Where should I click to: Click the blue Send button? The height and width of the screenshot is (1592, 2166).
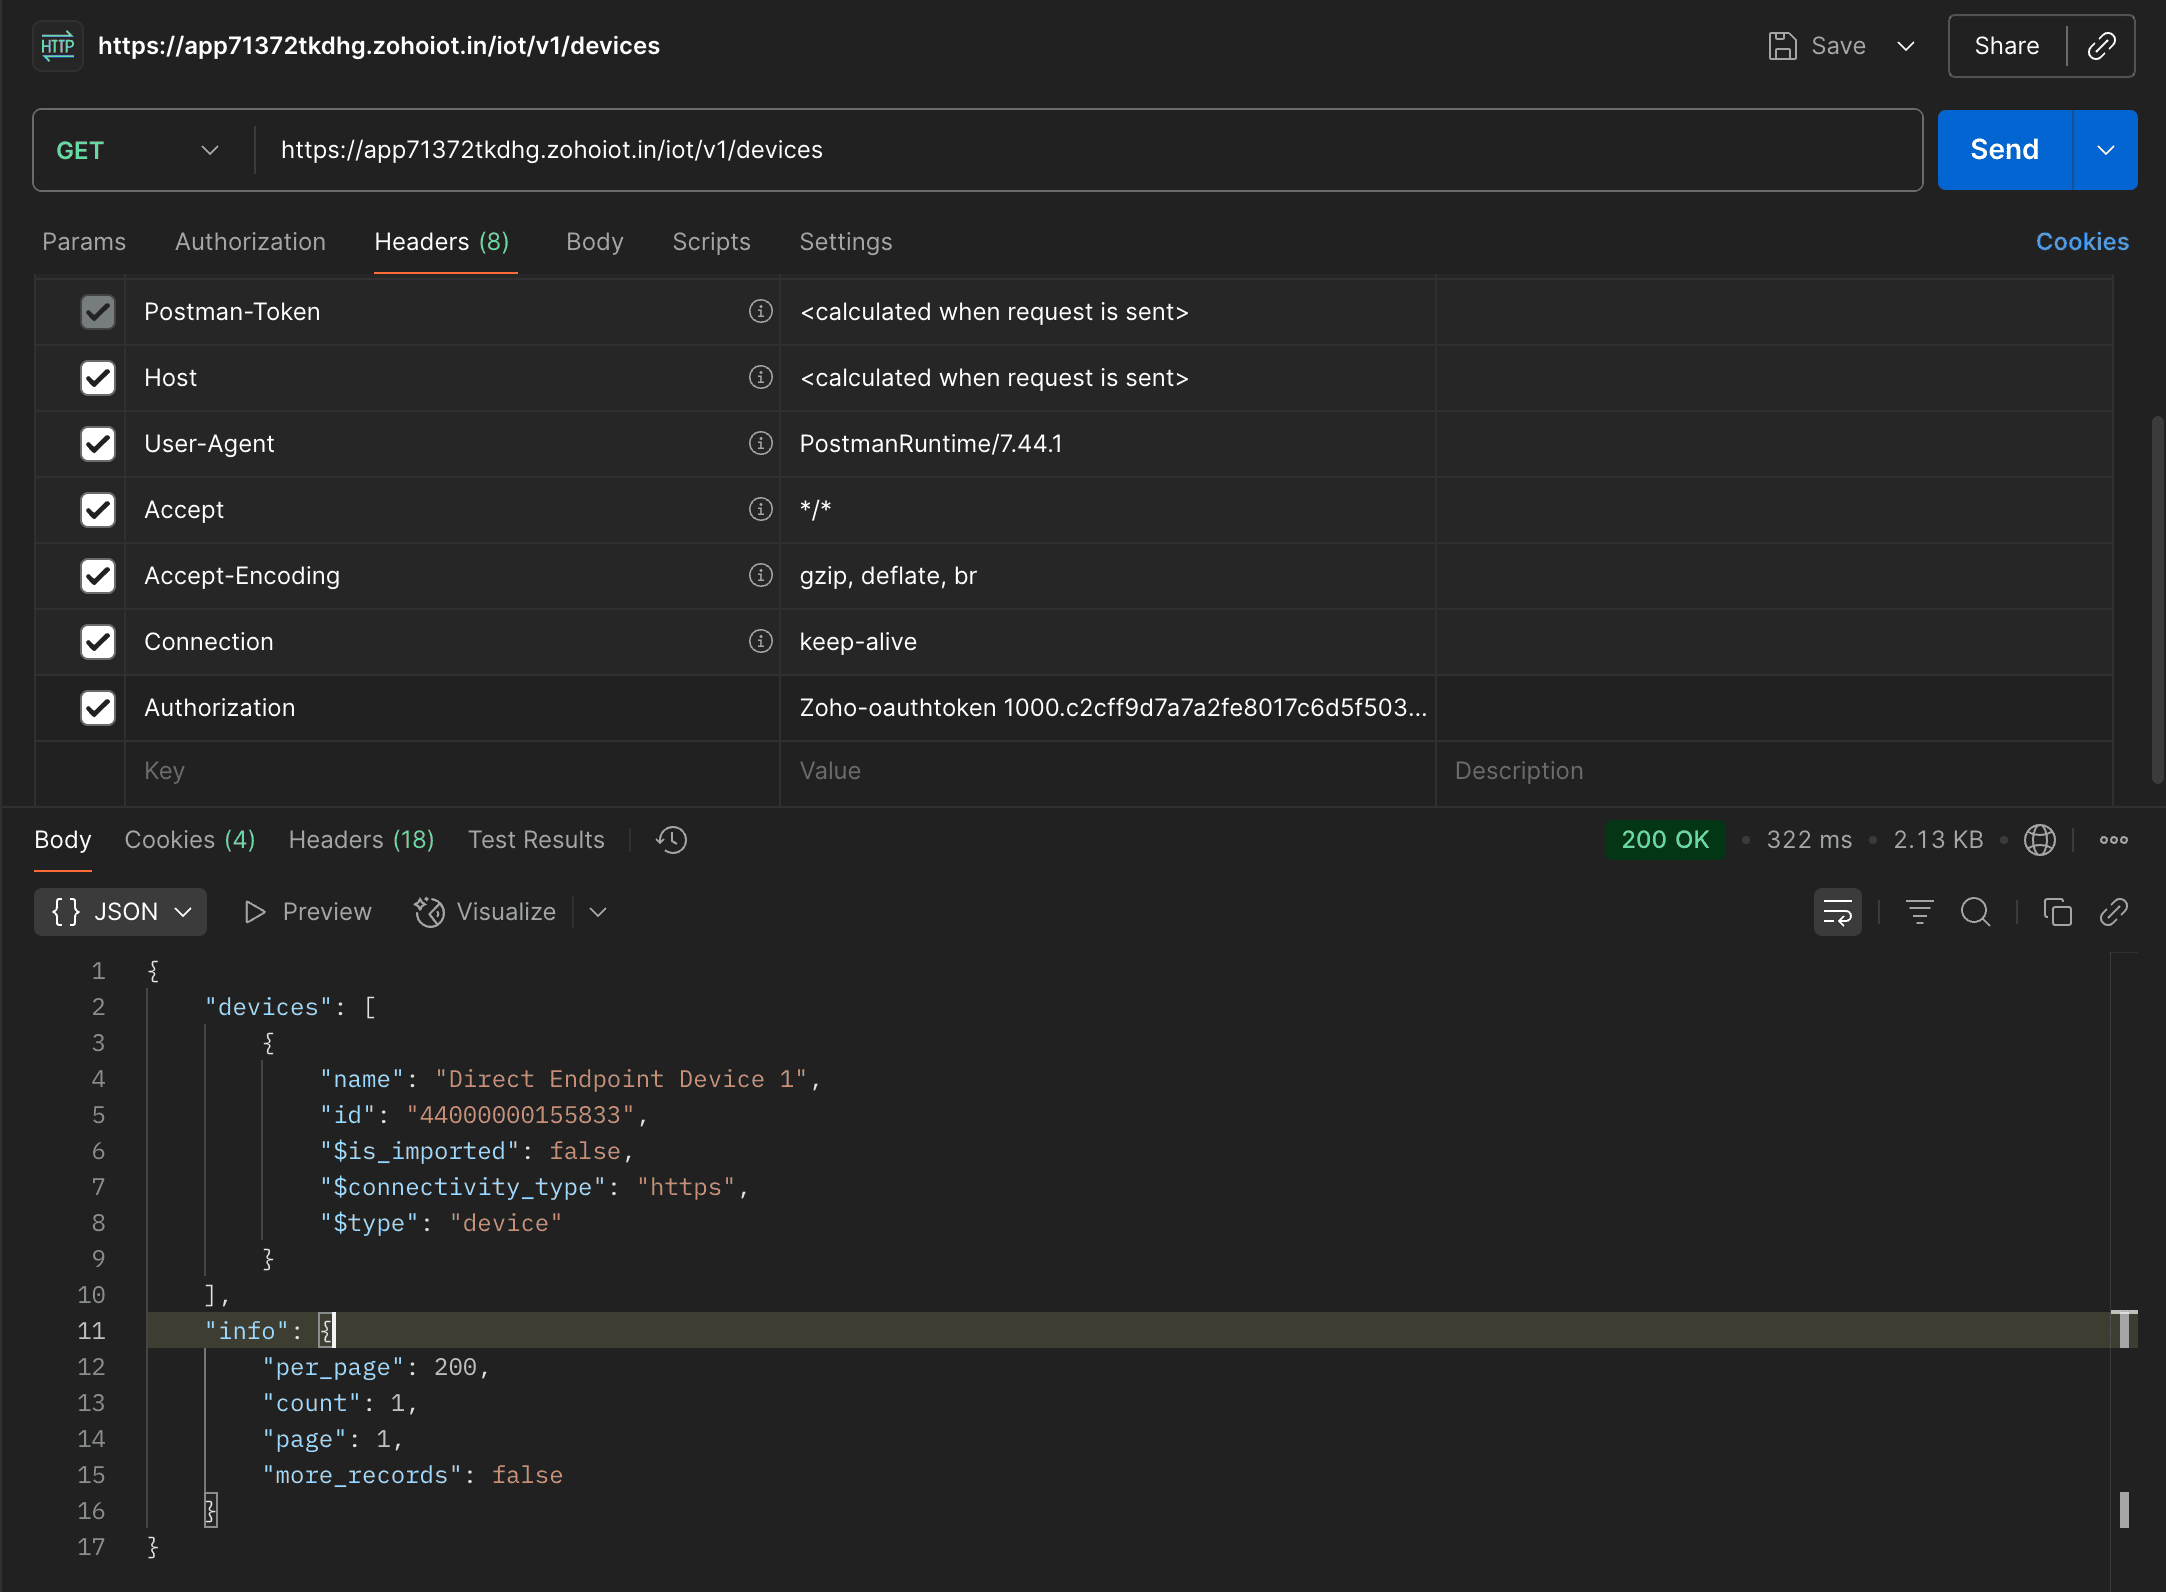tap(2004, 150)
